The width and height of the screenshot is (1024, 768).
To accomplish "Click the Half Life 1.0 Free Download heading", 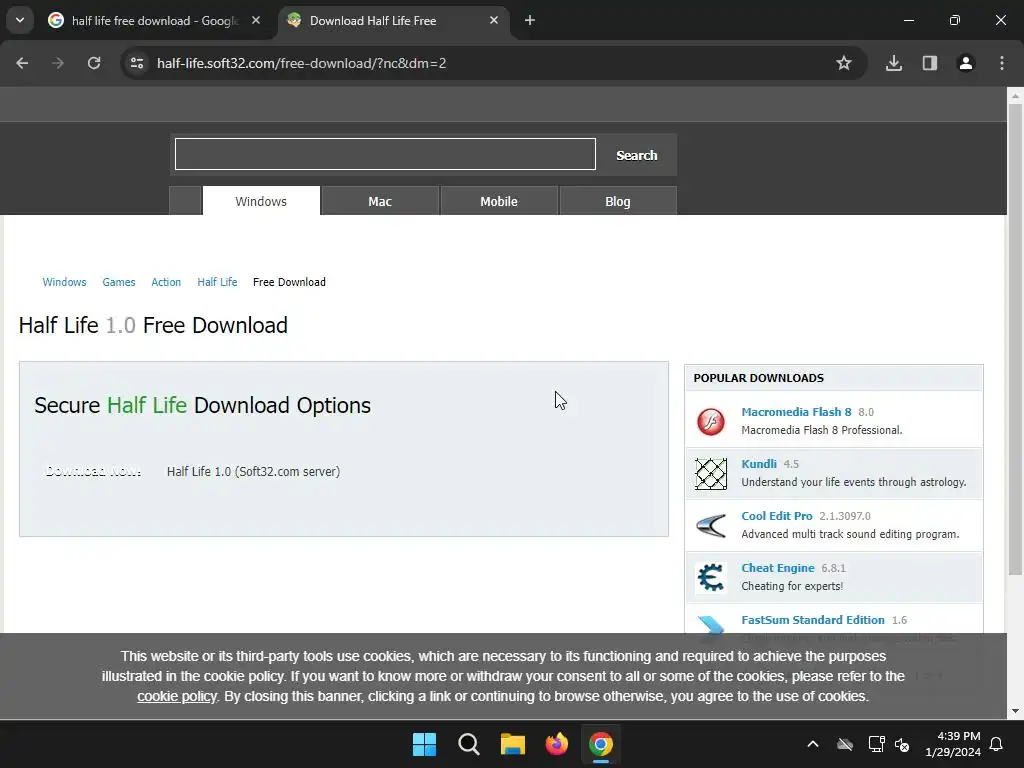I will (153, 325).
